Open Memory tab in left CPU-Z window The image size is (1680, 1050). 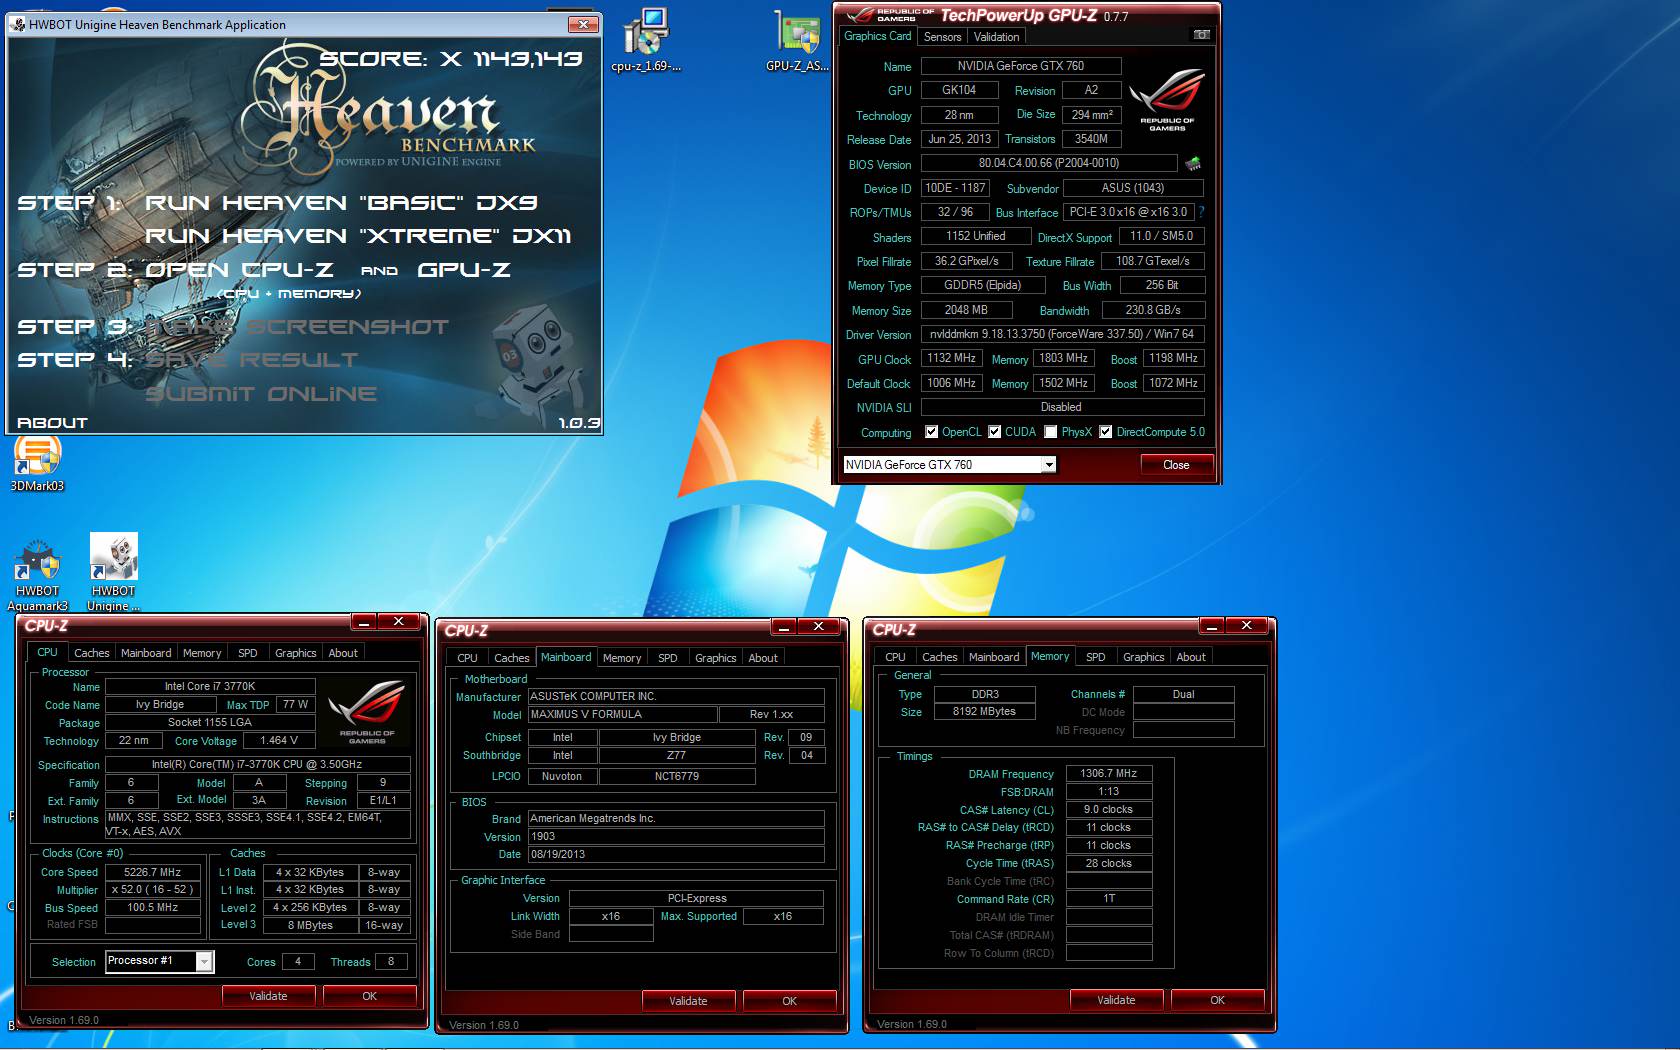202,653
